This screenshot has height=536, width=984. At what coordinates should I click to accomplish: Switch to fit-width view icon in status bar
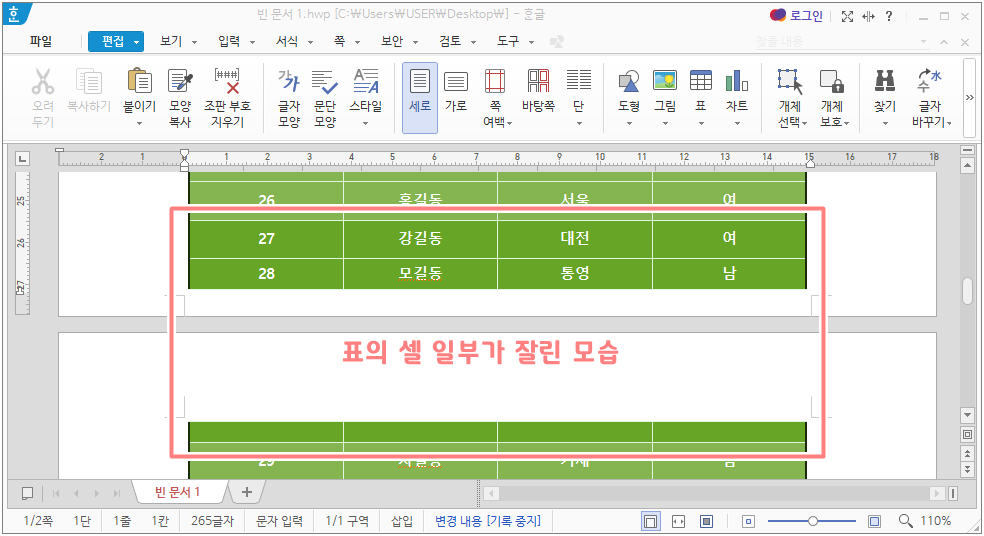click(x=678, y=521)
